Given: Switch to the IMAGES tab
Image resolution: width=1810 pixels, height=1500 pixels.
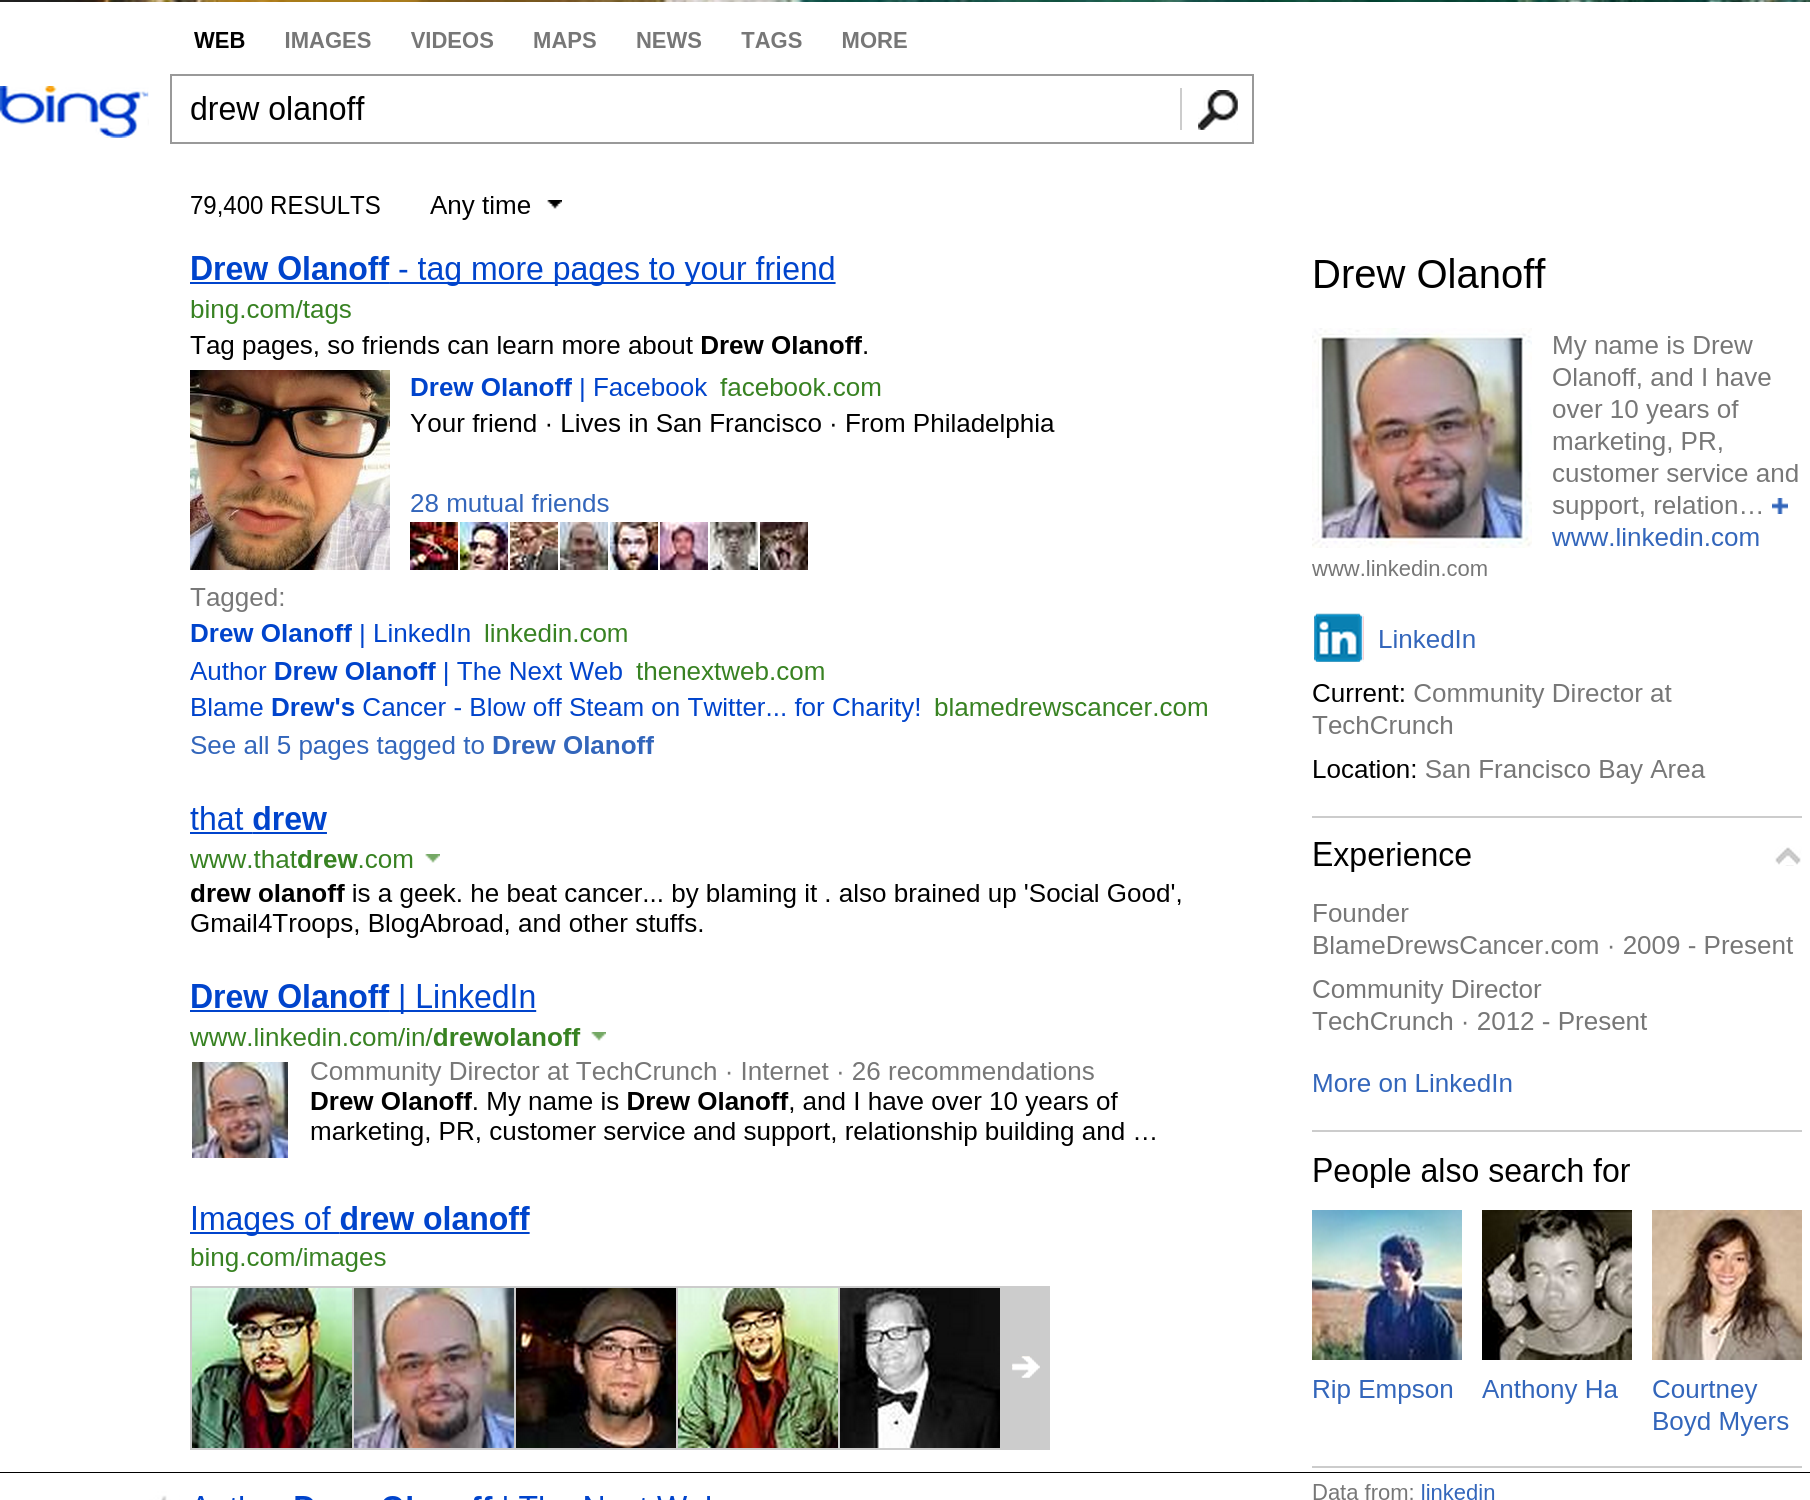Looking at the screenshot, I should 327,40.
